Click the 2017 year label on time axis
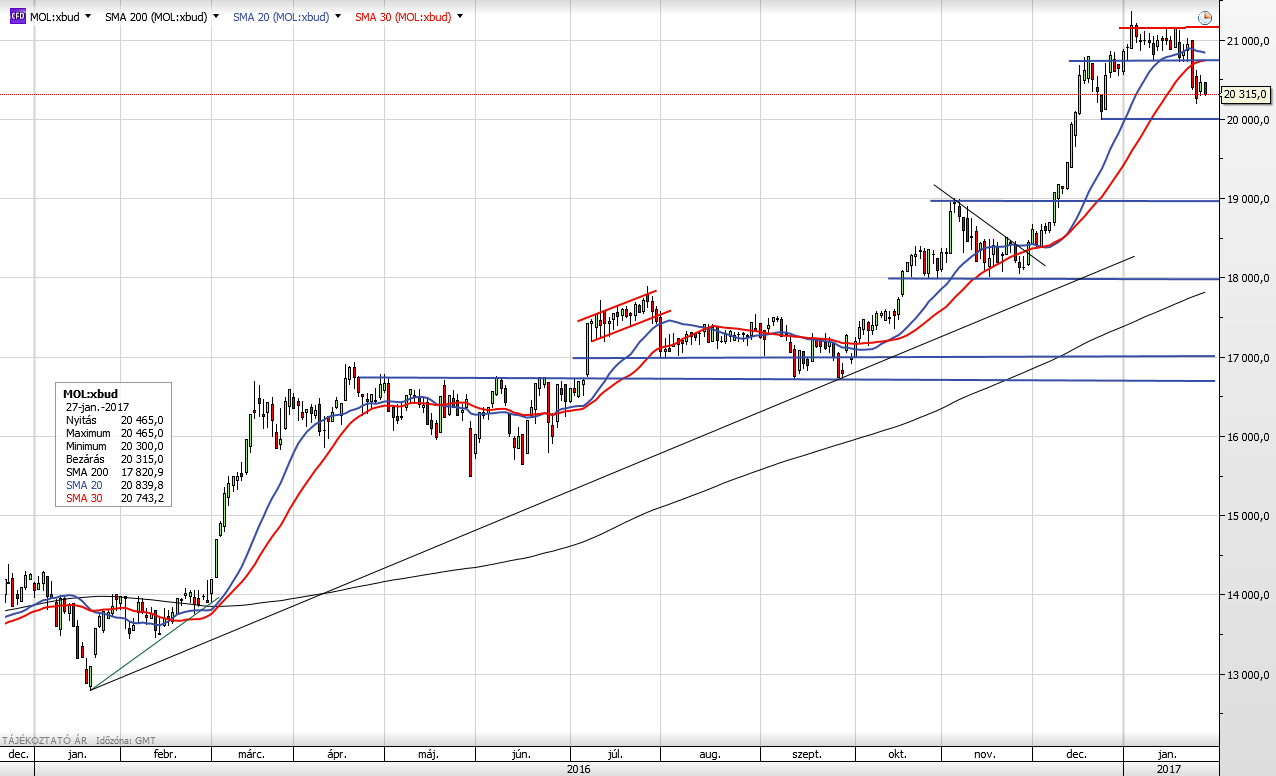The height and width of the screenshot is (776, 1276). [1170, 769]
